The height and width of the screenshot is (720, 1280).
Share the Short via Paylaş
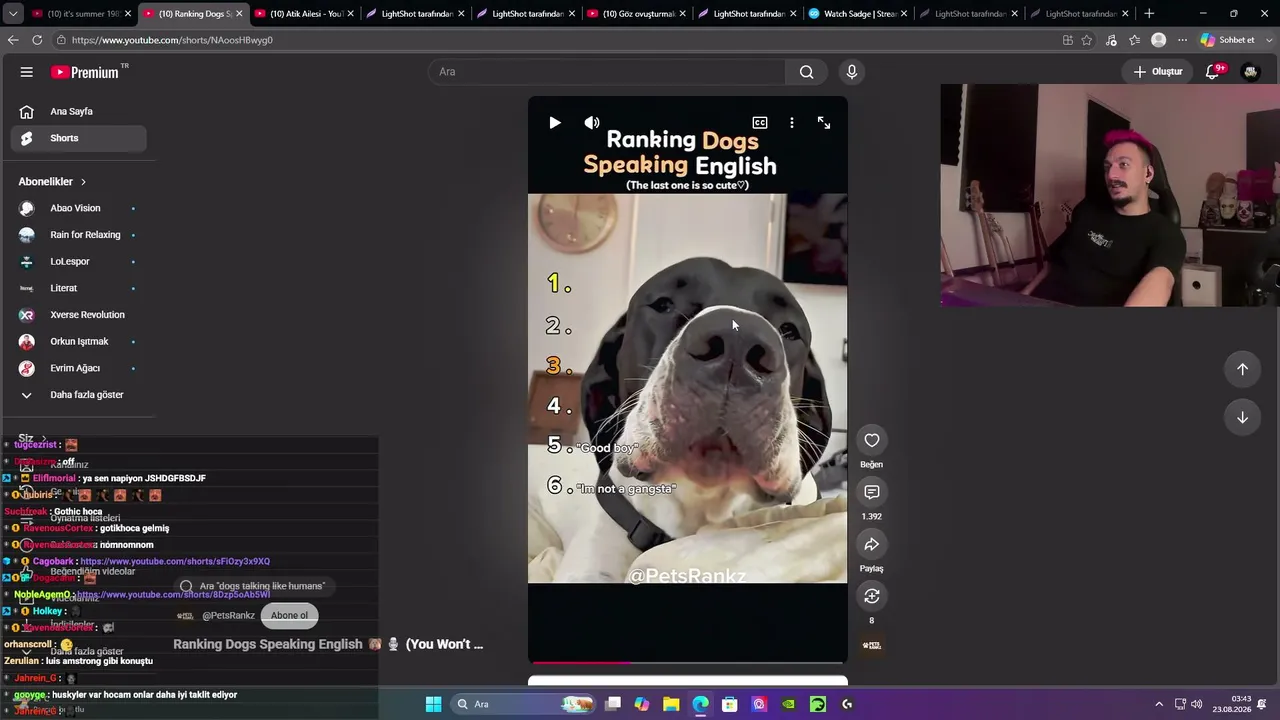872,544
